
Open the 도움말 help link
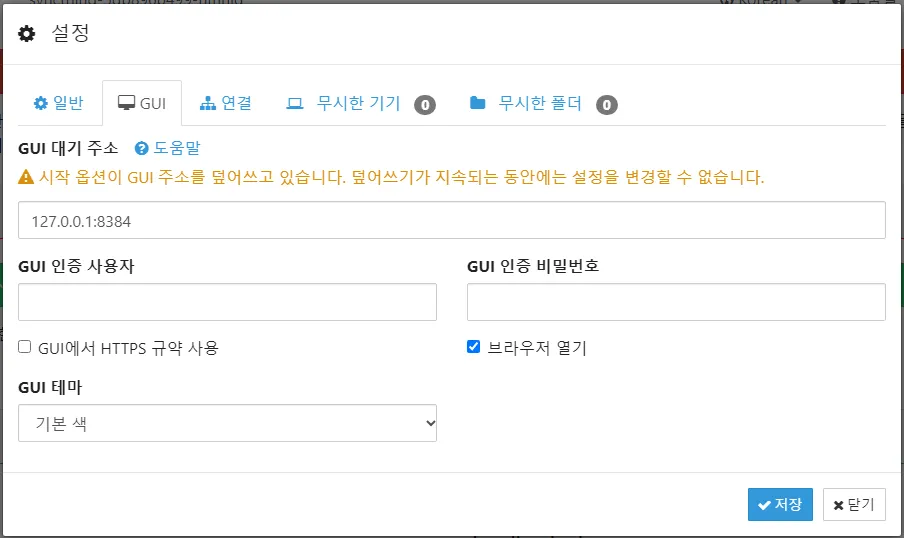tap(176, 148)
